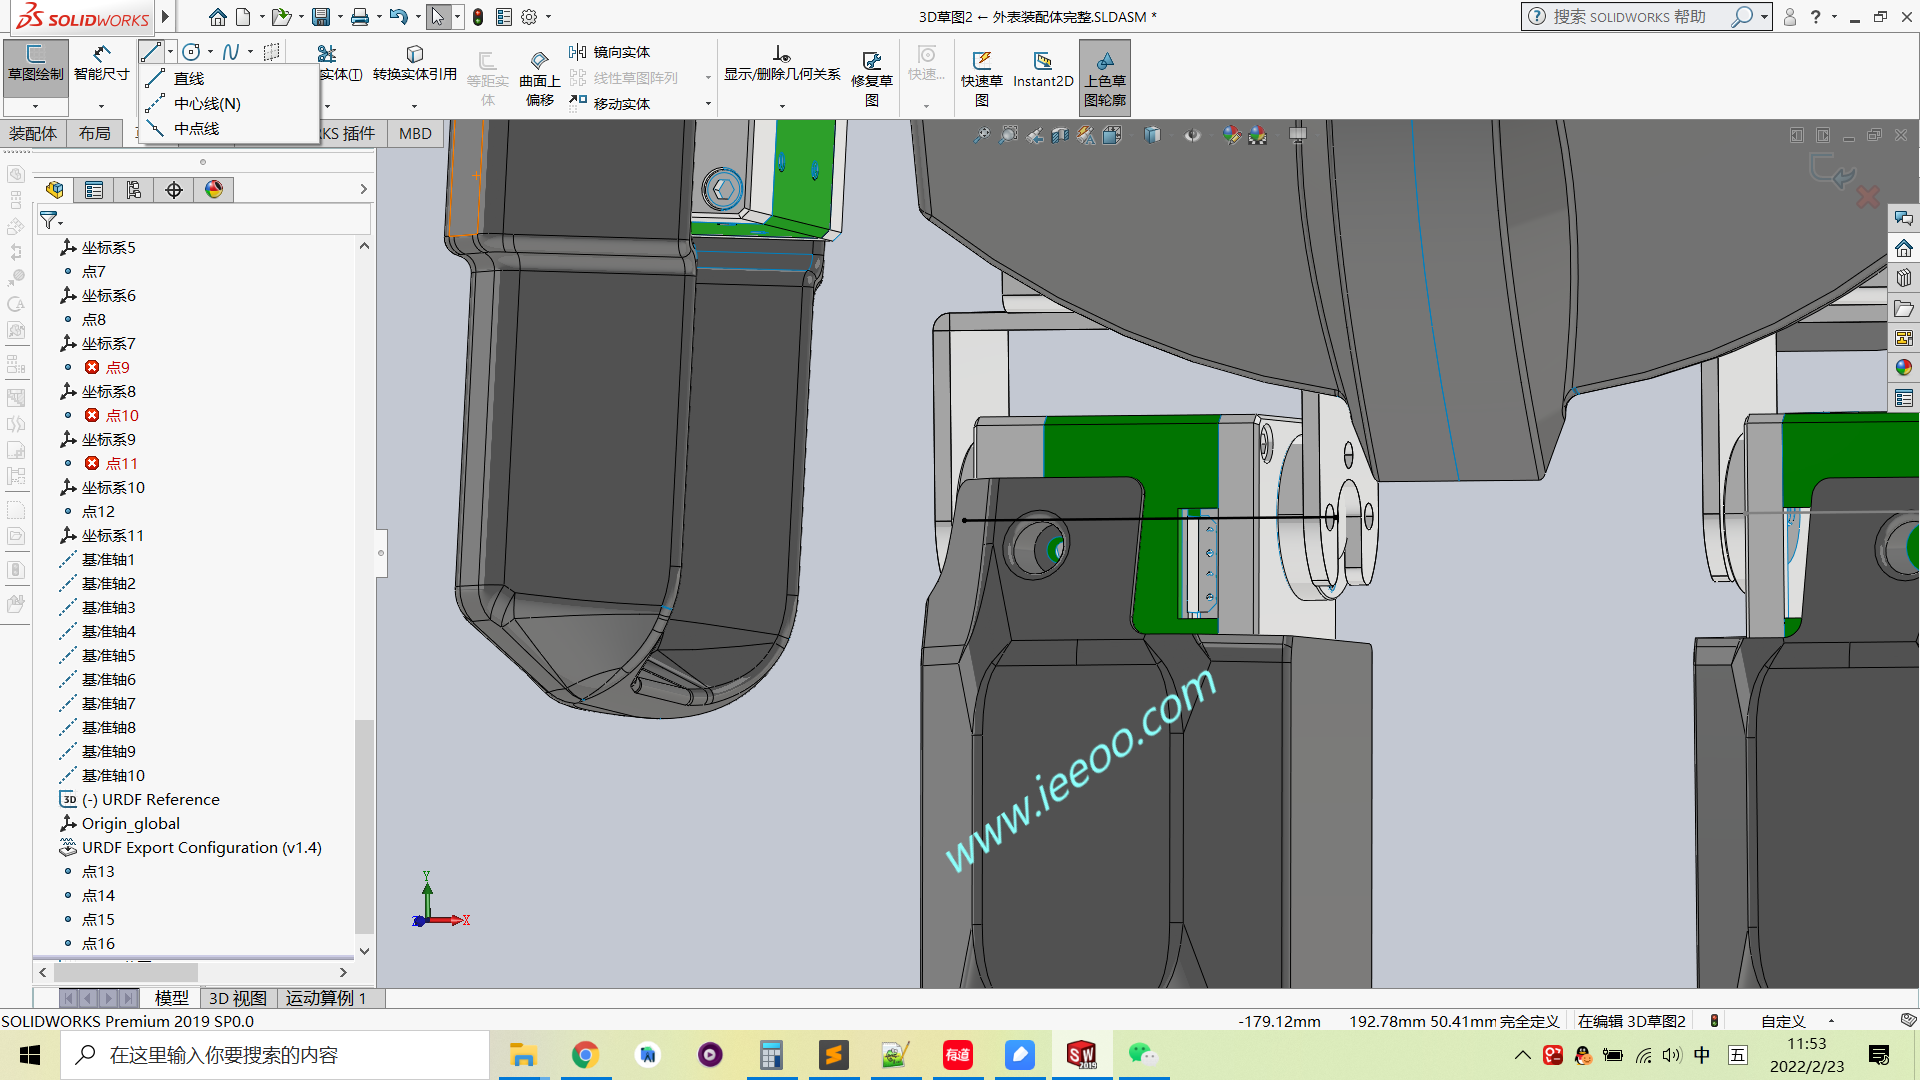Toggle Instant2D on or off
The width and height of the screenshot is (1920, 1080).
pos(1042,68)
